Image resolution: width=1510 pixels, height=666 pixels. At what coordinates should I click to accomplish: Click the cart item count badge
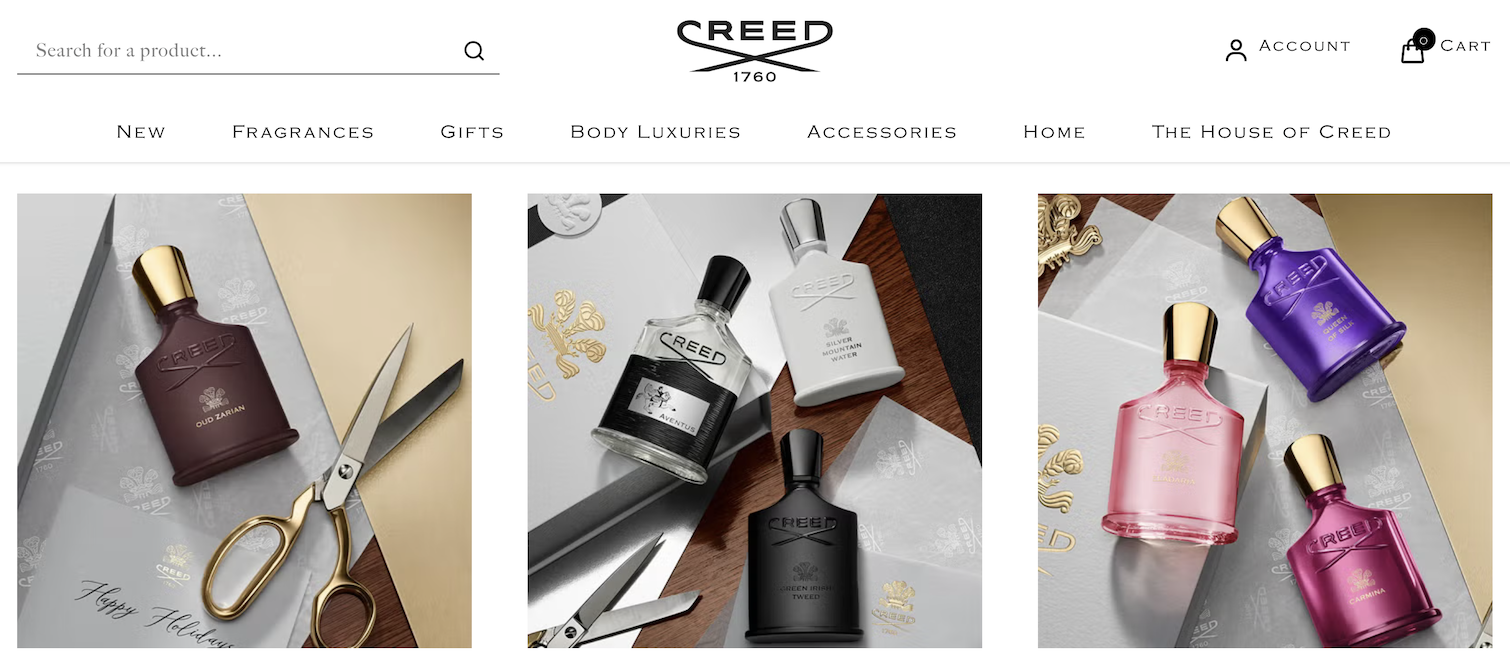click(x=1424, y=40)
